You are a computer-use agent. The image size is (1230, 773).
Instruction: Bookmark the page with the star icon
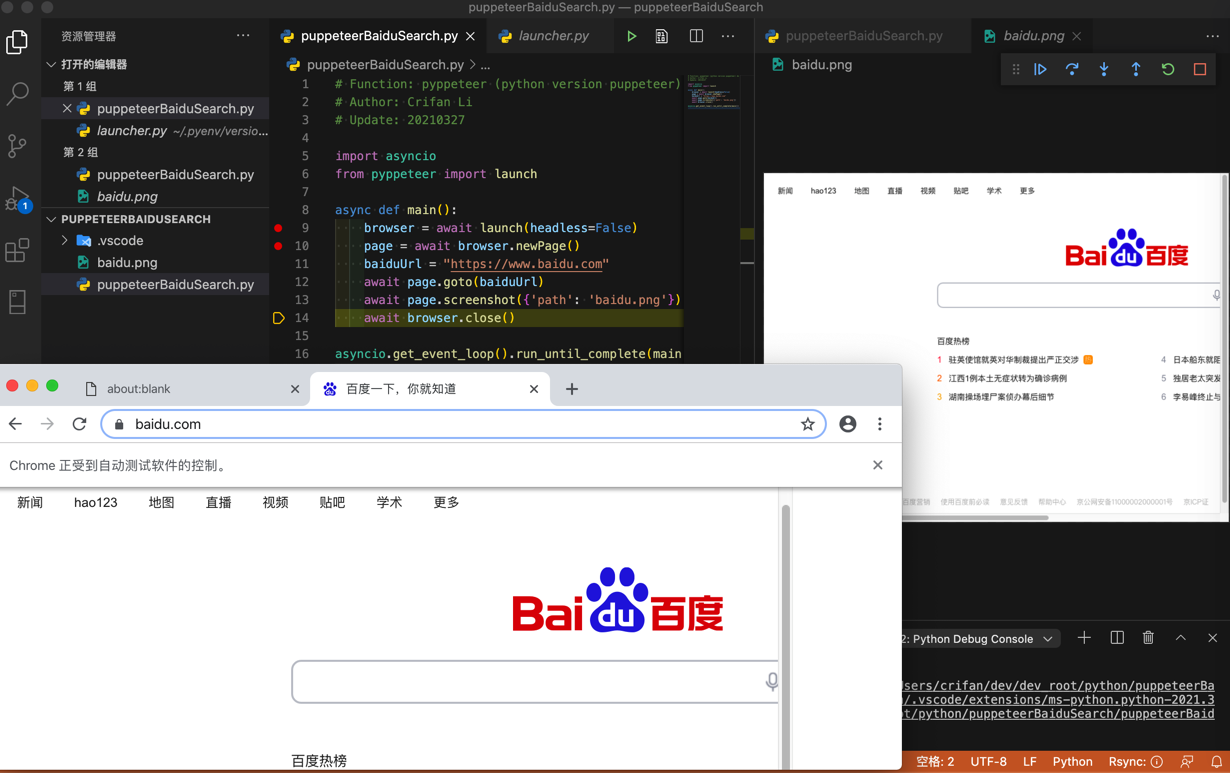[807, 424]
